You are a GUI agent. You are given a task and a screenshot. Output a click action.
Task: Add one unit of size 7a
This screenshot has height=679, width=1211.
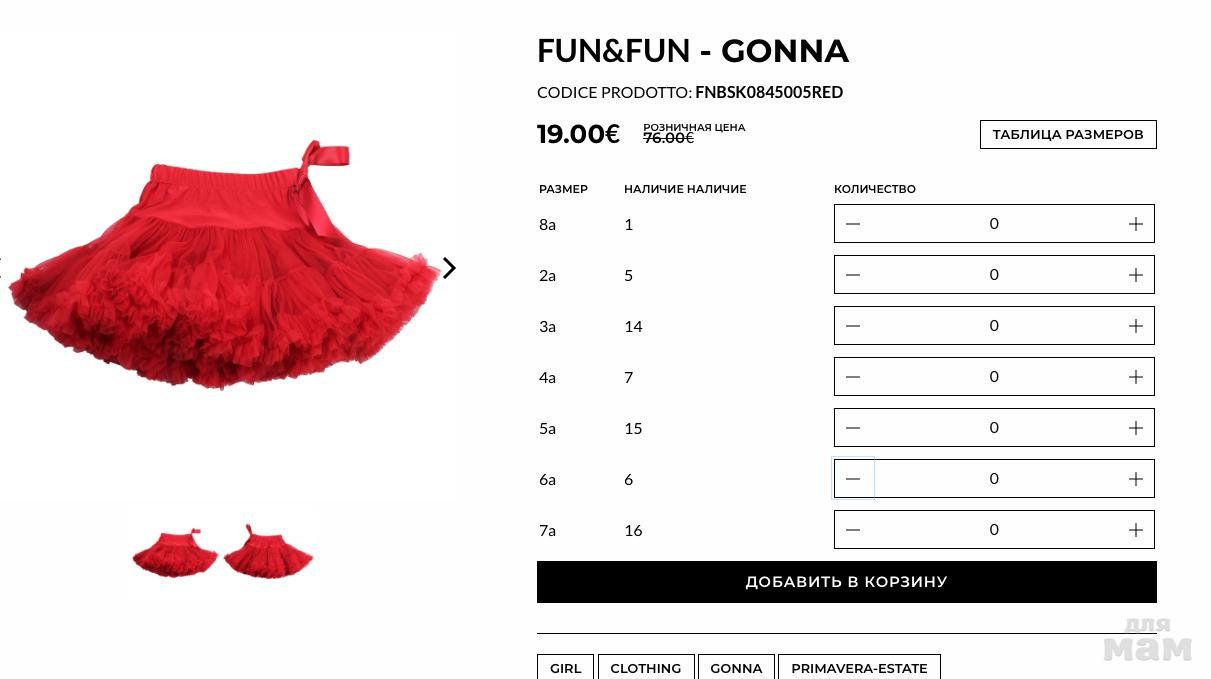[x=1135, y=530]
